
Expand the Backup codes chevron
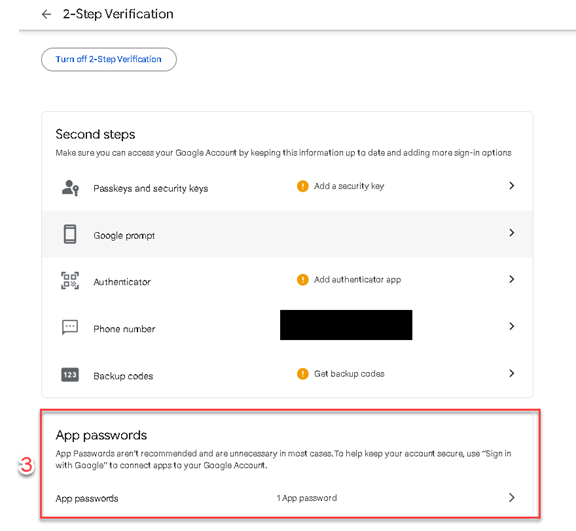pos(511,373)
